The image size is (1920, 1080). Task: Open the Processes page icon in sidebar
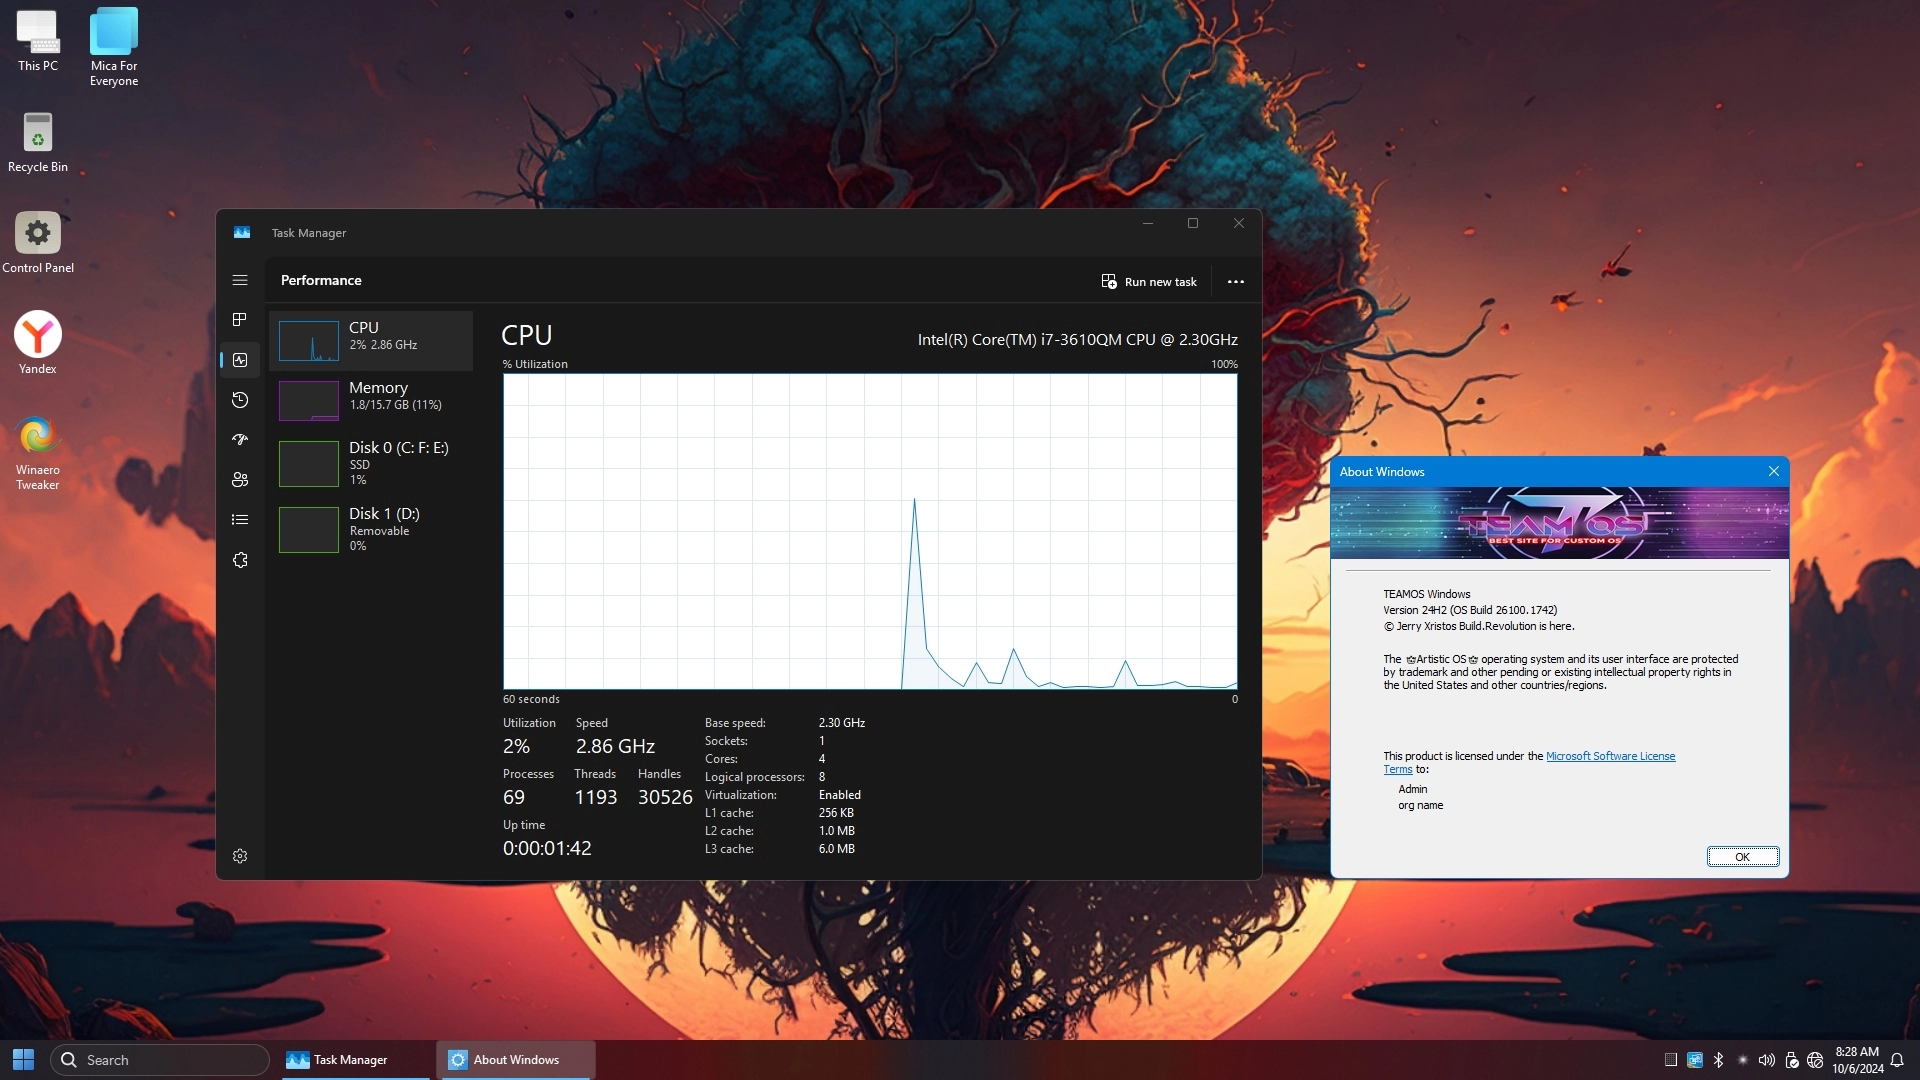(x=240, y=320)
